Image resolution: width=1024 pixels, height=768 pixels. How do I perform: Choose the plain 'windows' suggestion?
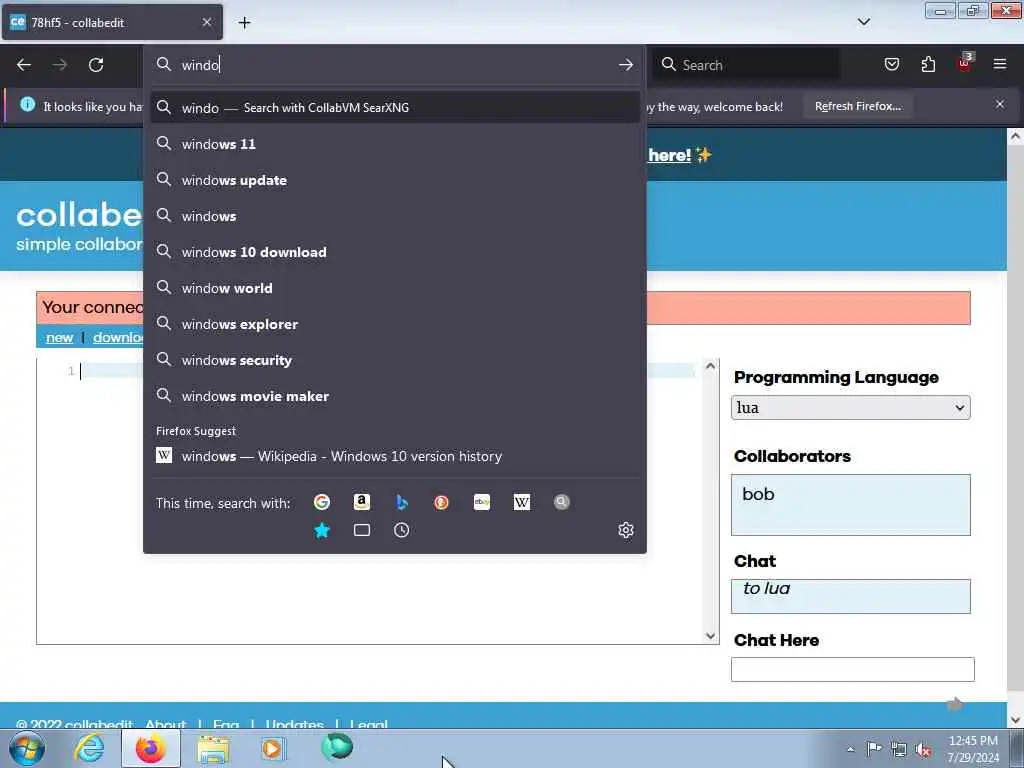pos(395,216)
